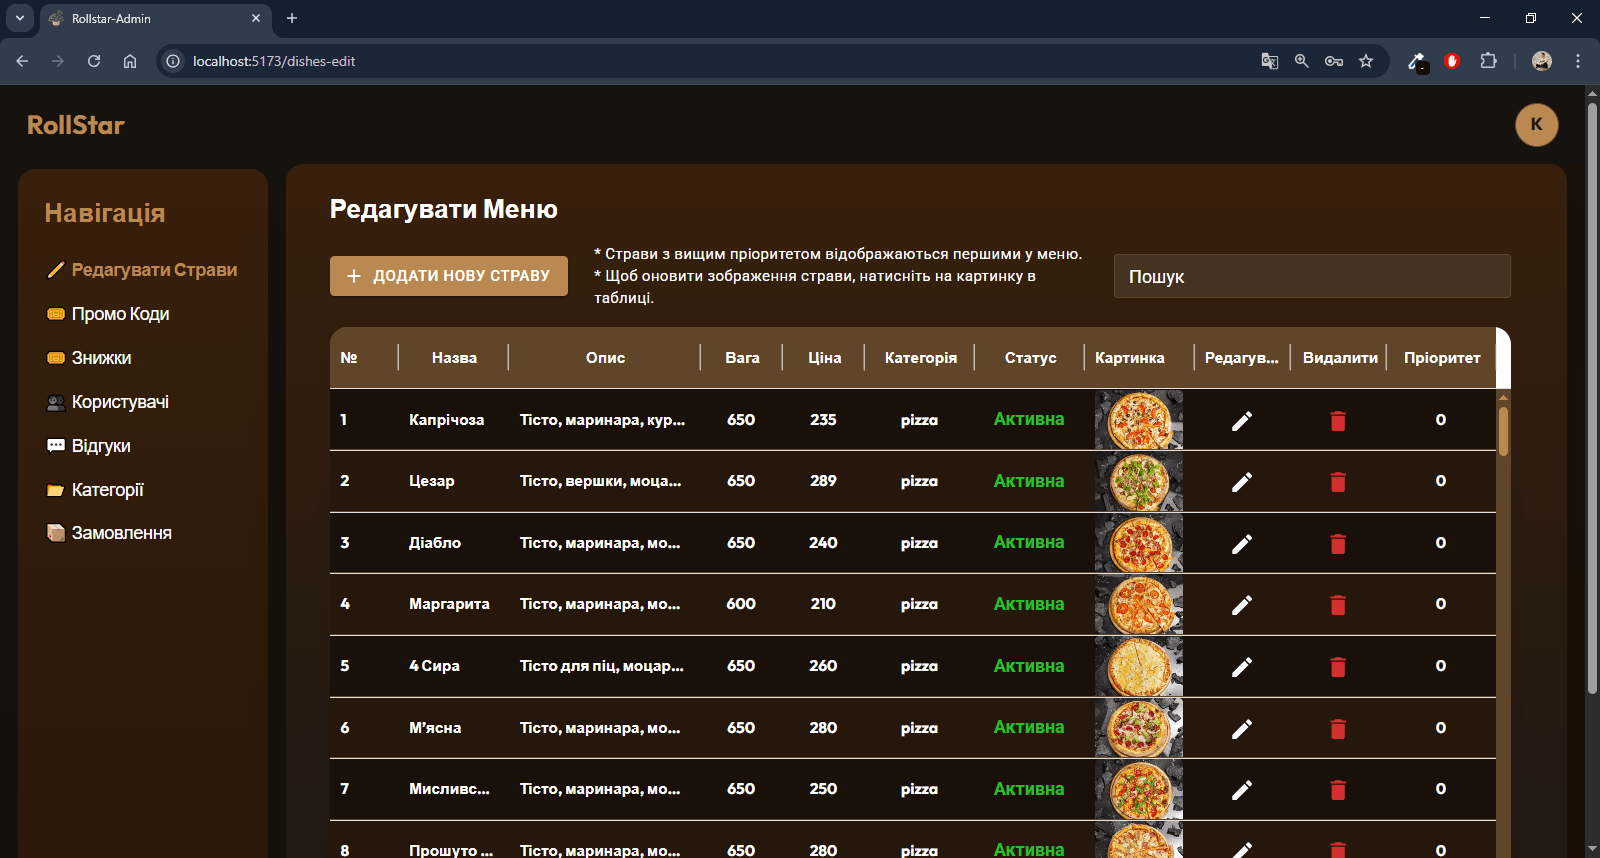1600x858 pixels.
Task: Delete the Капрічоза dish via trash icon
Action: tap(1338, 421)
